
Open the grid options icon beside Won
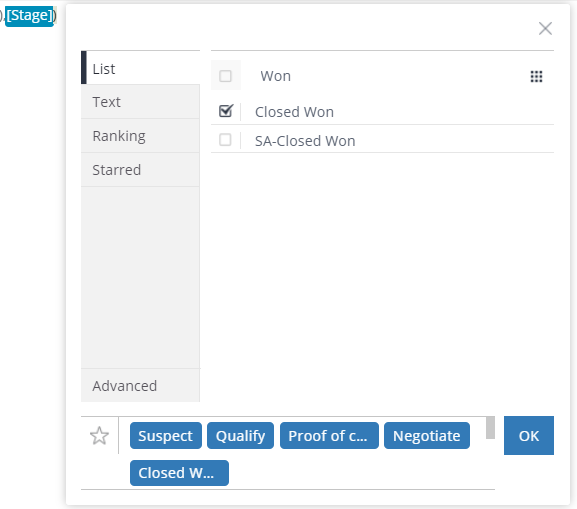click(536, 76)
